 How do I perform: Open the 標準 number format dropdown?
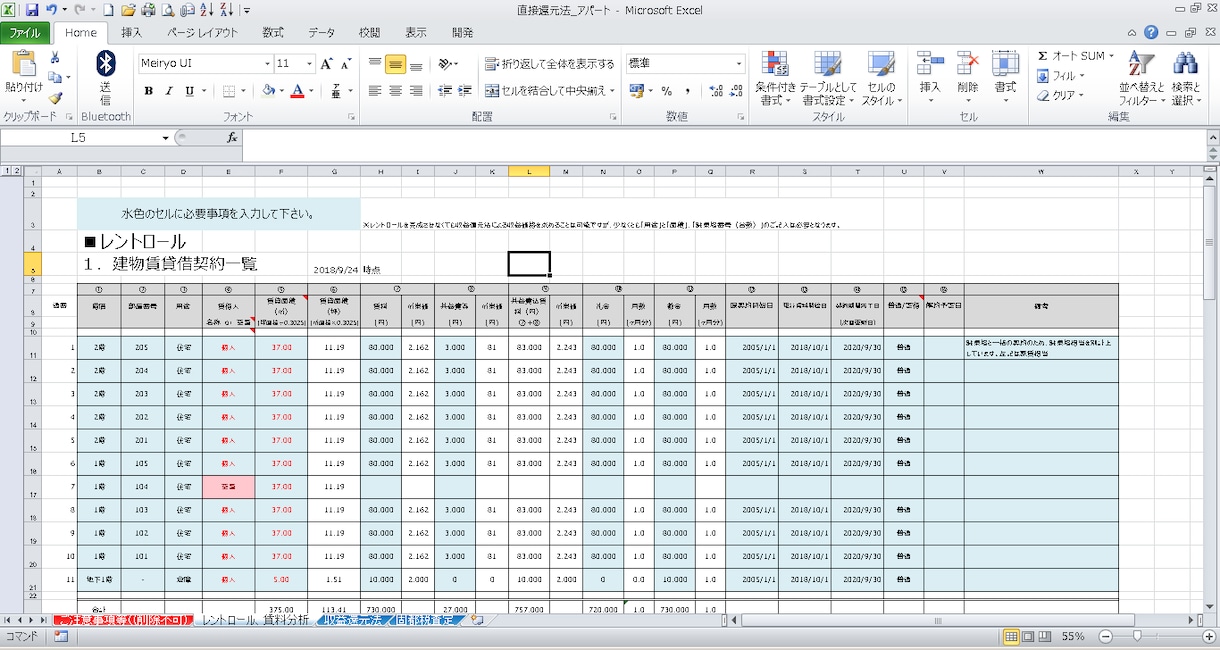pos(739,64)
